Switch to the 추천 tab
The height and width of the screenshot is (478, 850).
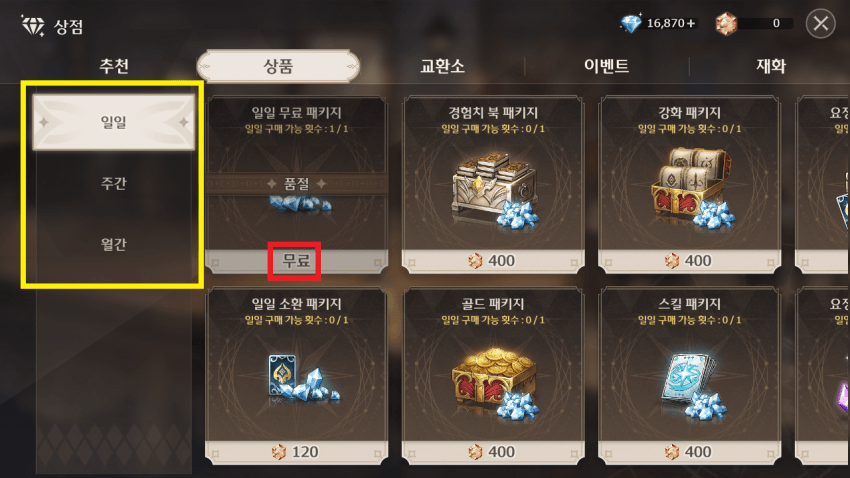[x=114, y=66]
